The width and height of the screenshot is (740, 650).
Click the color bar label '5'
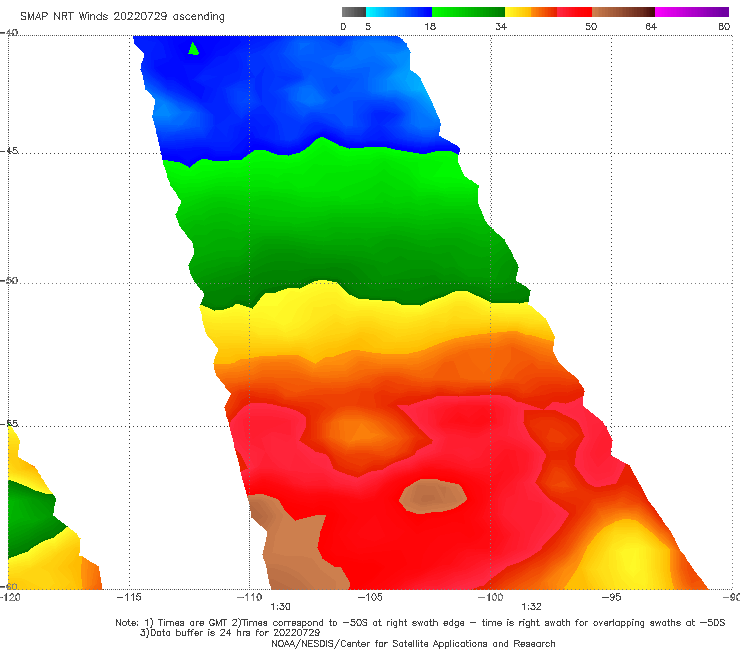pos(368,27)
